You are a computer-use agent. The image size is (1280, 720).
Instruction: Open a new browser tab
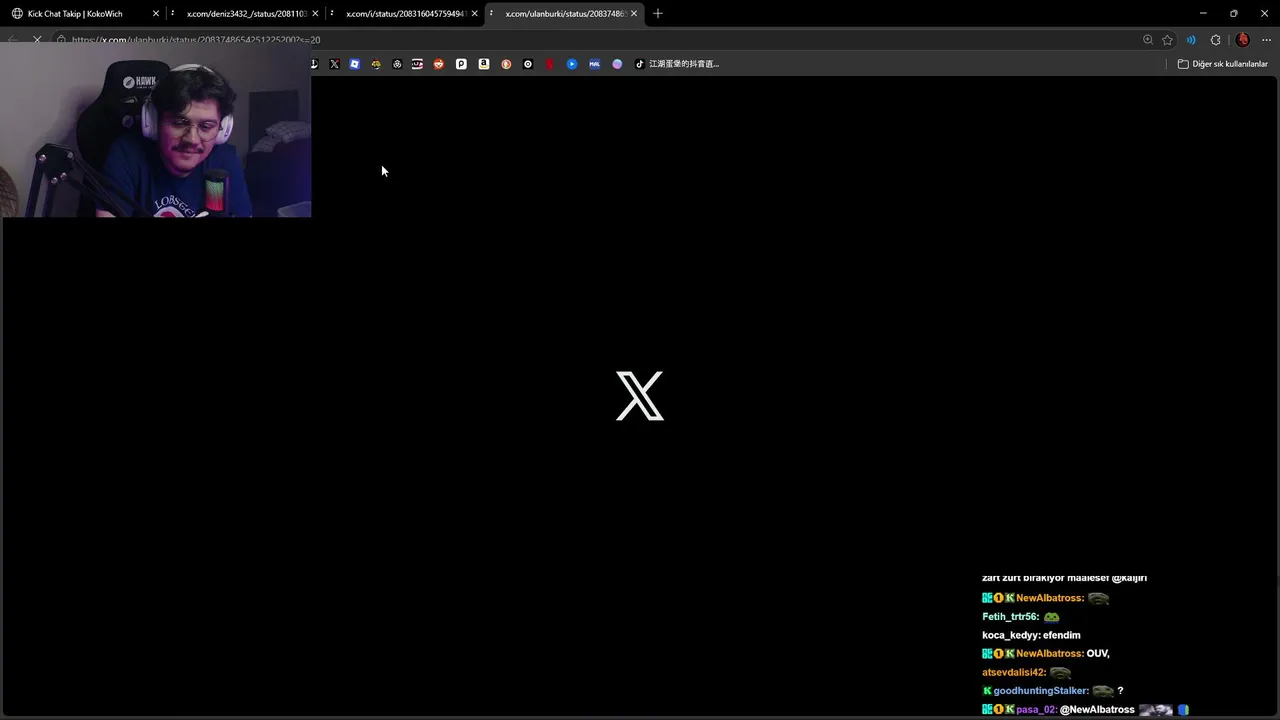(x=657, y=14)
